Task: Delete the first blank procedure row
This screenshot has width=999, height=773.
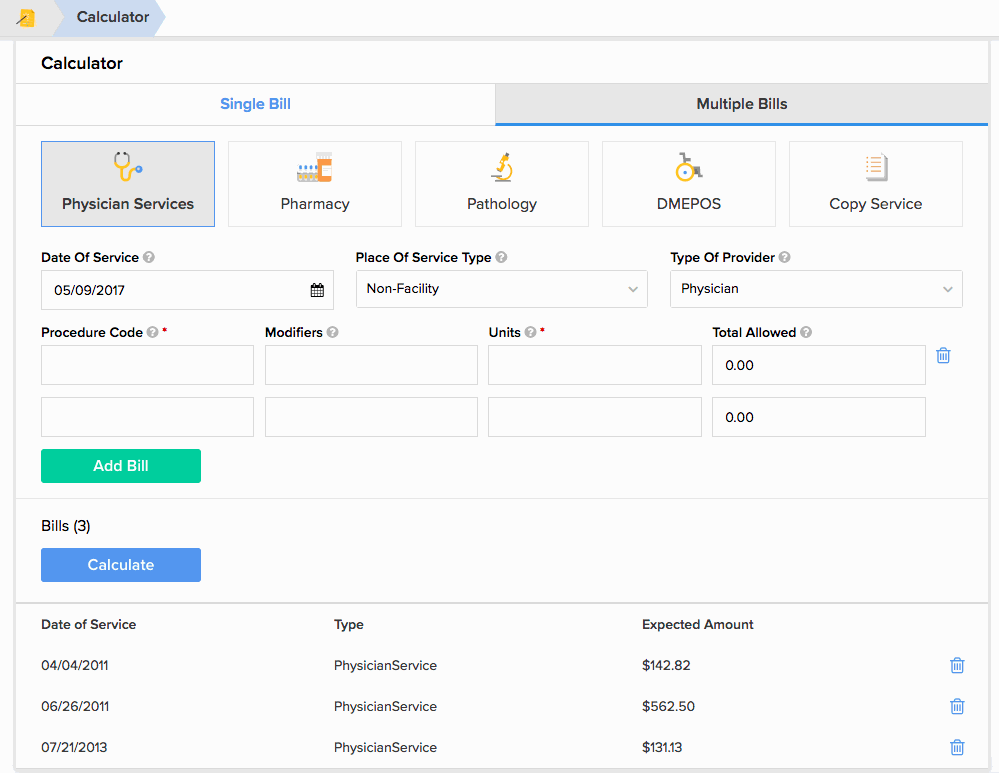Action: click(943, 355)
